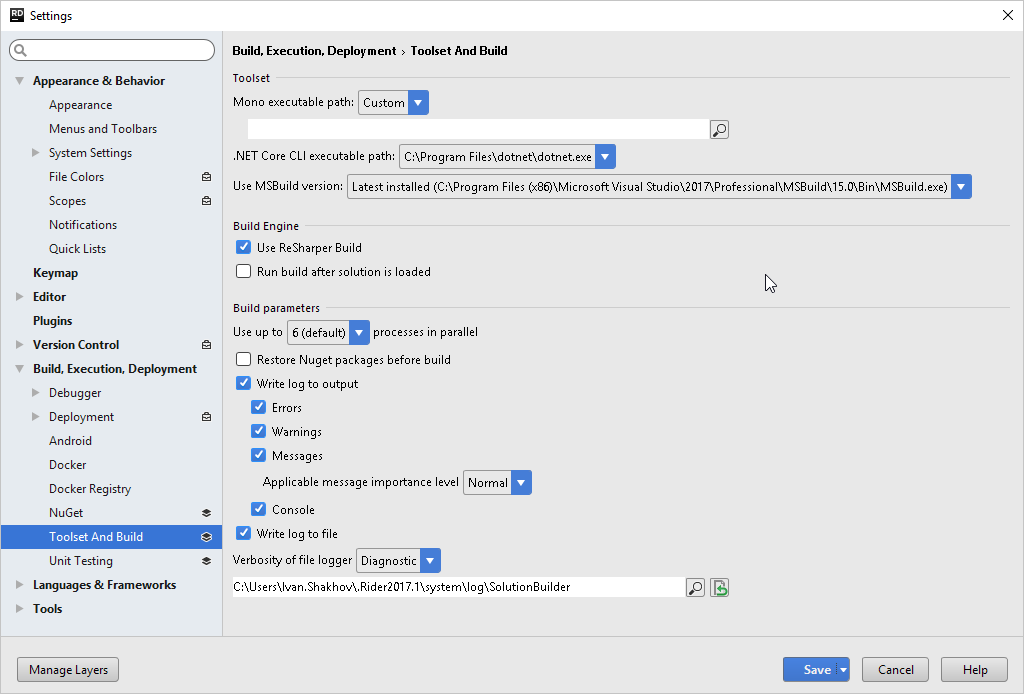Enable Restore Nuget packages before build

[x=243, y=360]
